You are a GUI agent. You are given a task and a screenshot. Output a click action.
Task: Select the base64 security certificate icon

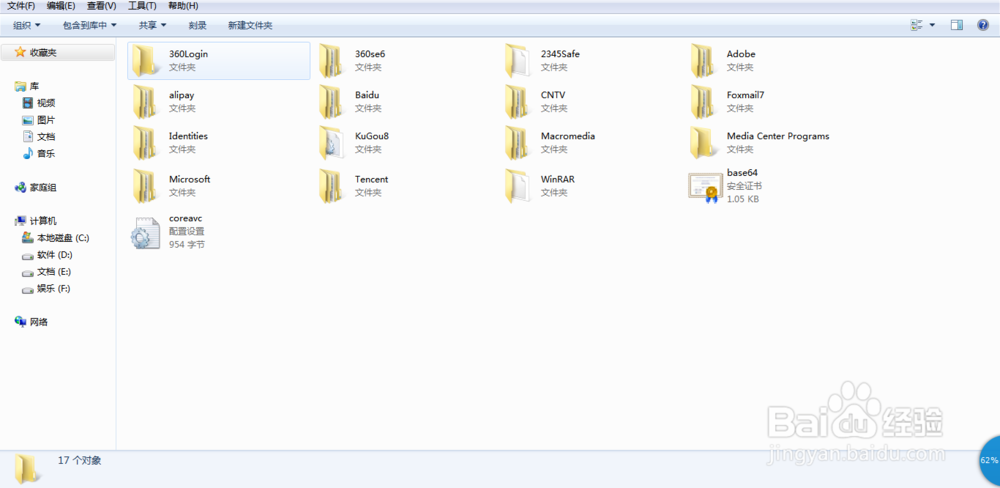(705, 188)
